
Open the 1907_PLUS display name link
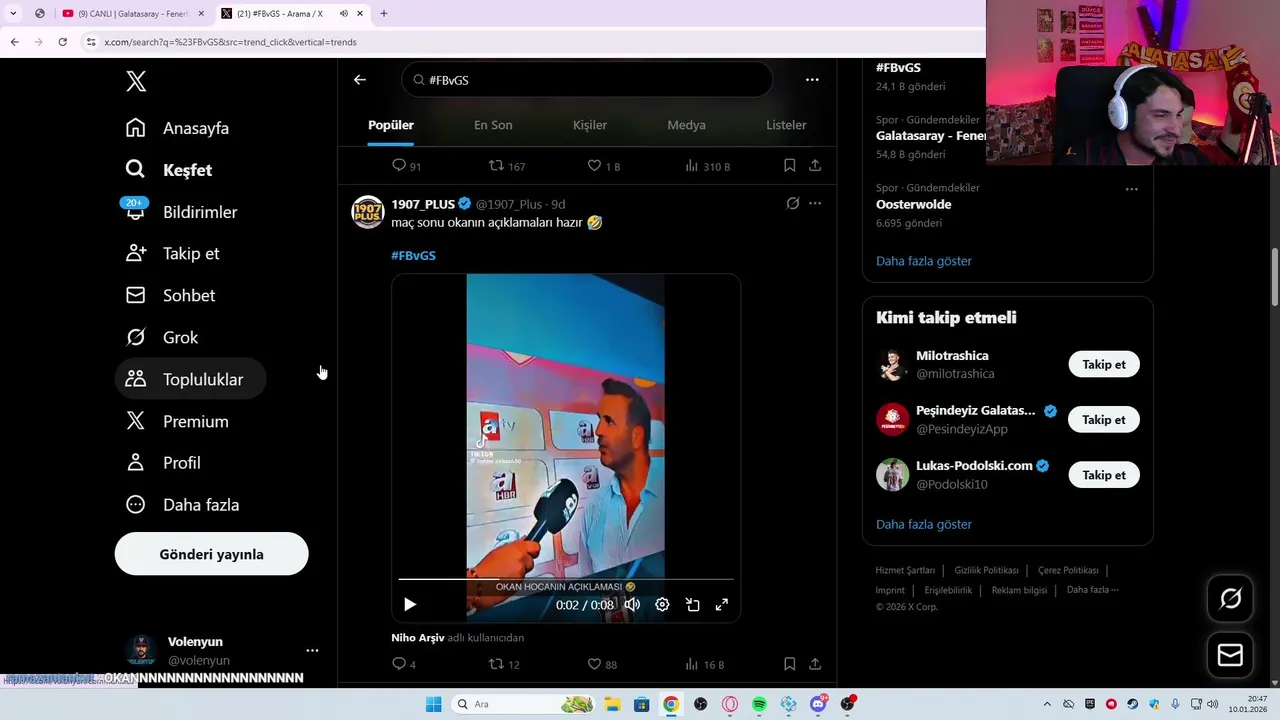tap(423, 204)
